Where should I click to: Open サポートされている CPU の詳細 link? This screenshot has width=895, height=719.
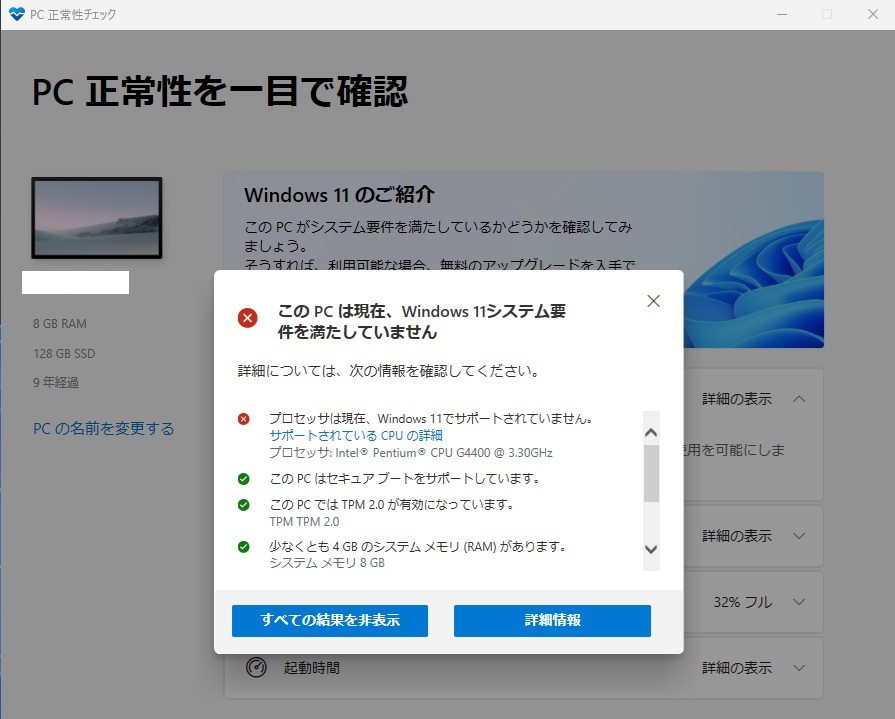pos(356,435)
